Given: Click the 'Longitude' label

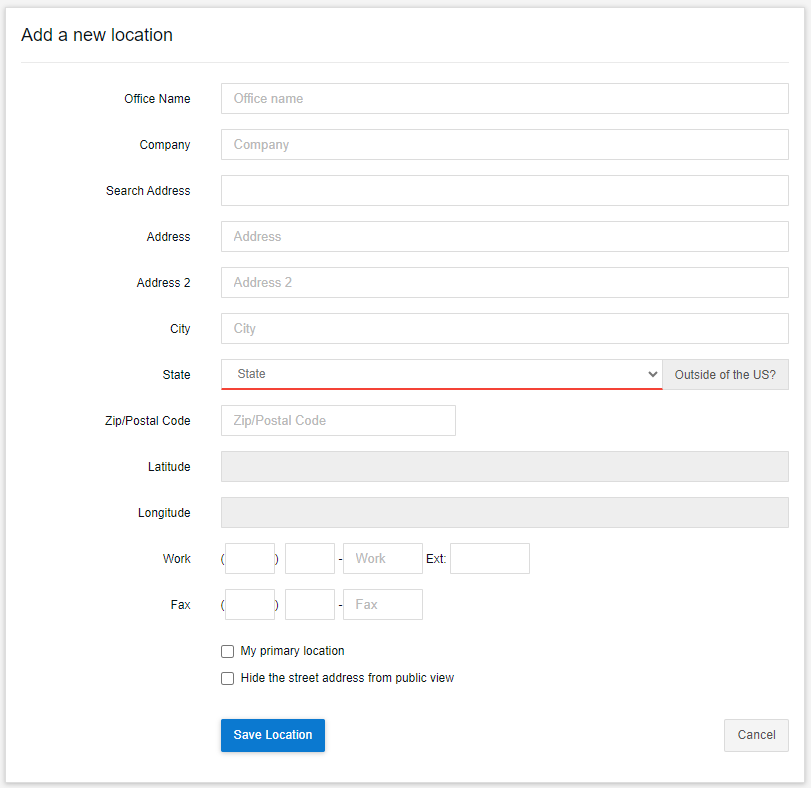Looking at the screenshot, I should pyautogui.click(x=164, y=513).
